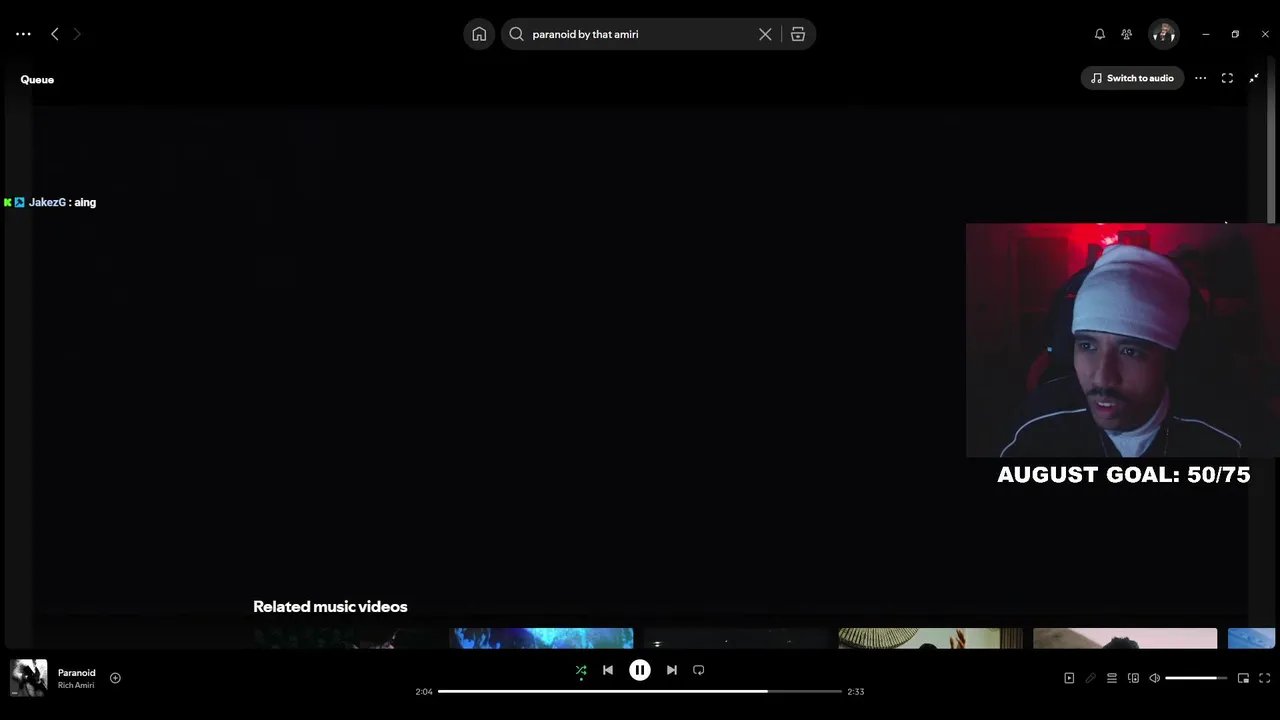
Task: Go back with the left arrow
Action: (x=55, y=34)
